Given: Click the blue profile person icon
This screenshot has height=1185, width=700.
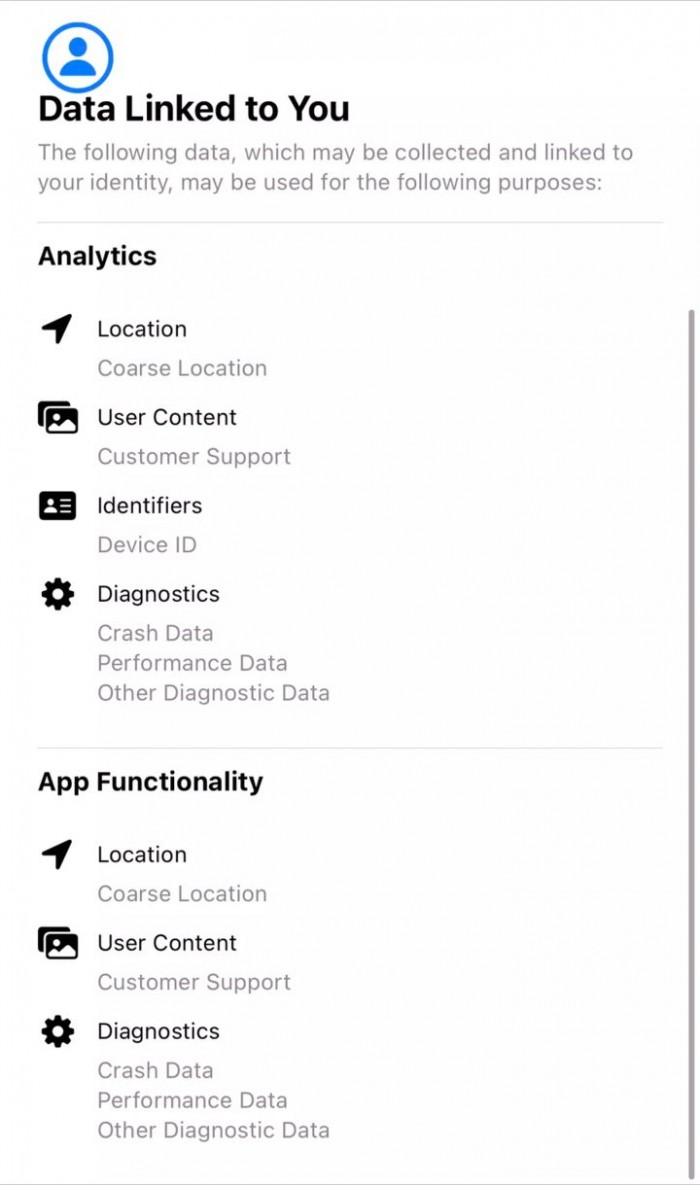Looking at the screenshot, I should click(x=77, y=58).
